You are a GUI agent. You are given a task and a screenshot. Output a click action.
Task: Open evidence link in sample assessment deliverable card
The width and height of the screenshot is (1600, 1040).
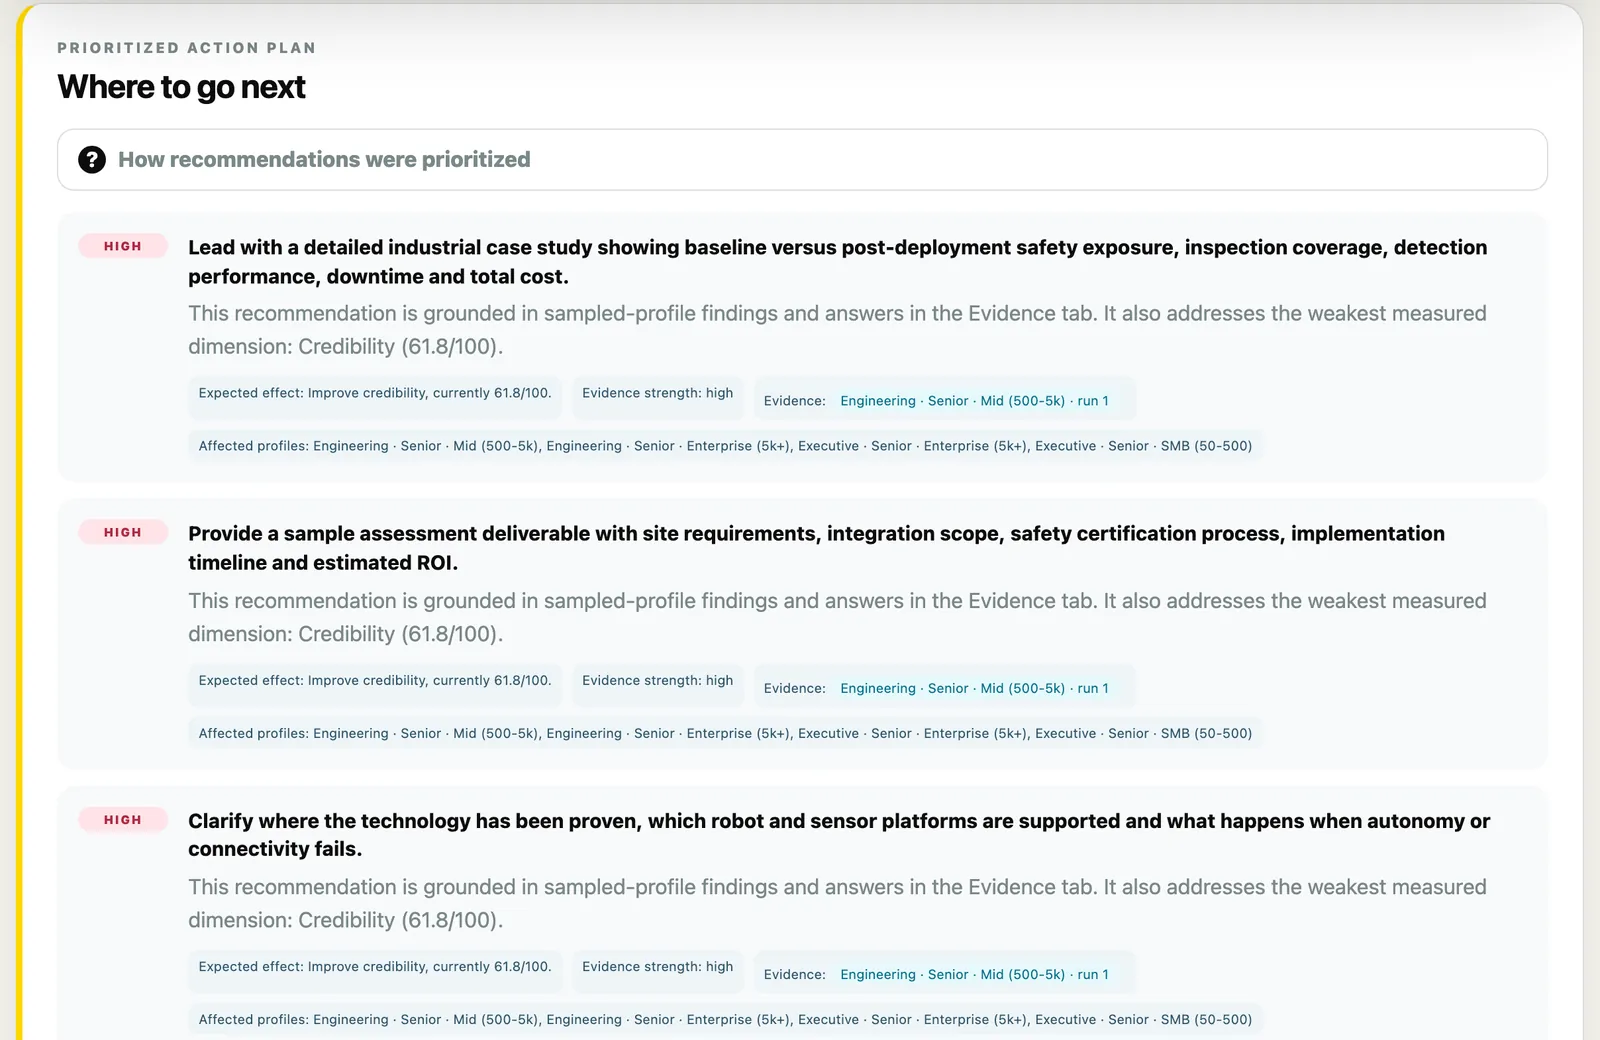(974, 688)
